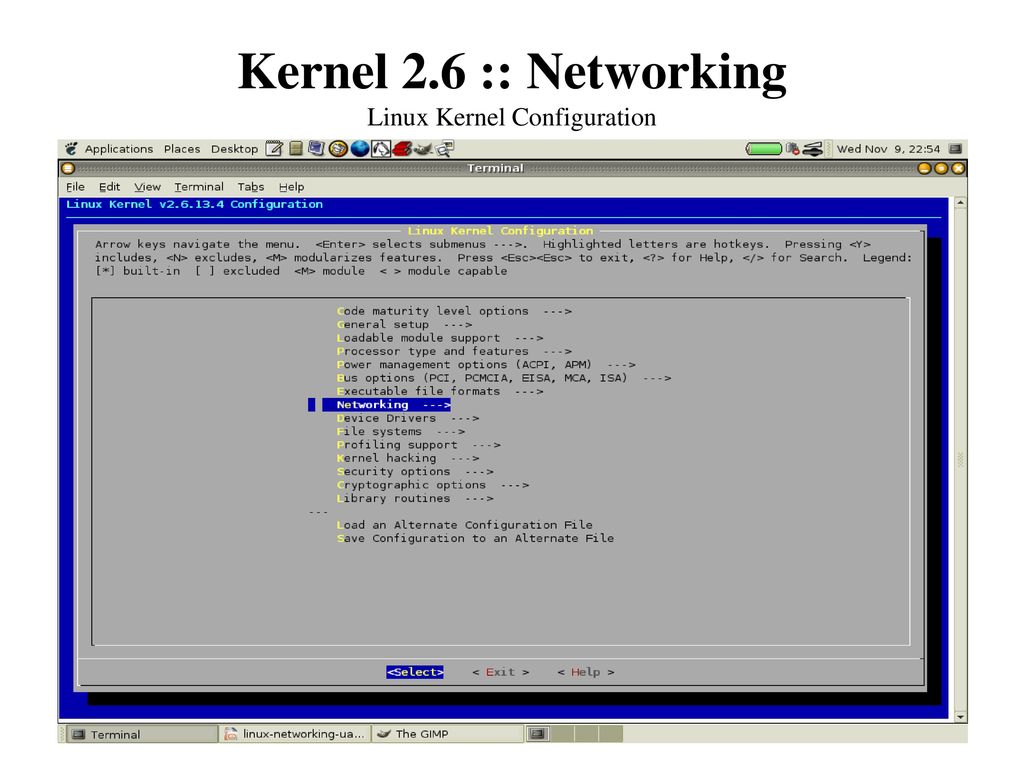
Task: Click the Exit button
Action: [500, 672]
